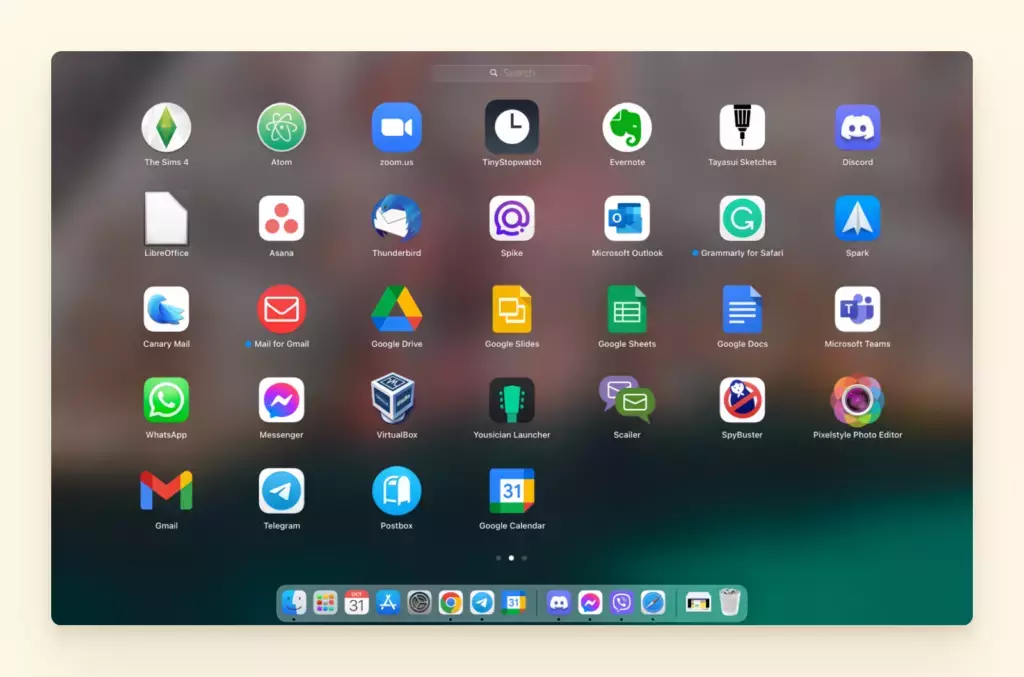Open Viber from the Dock
The width and height of the screenshot is (1024, 677).
tap(621, 603)
